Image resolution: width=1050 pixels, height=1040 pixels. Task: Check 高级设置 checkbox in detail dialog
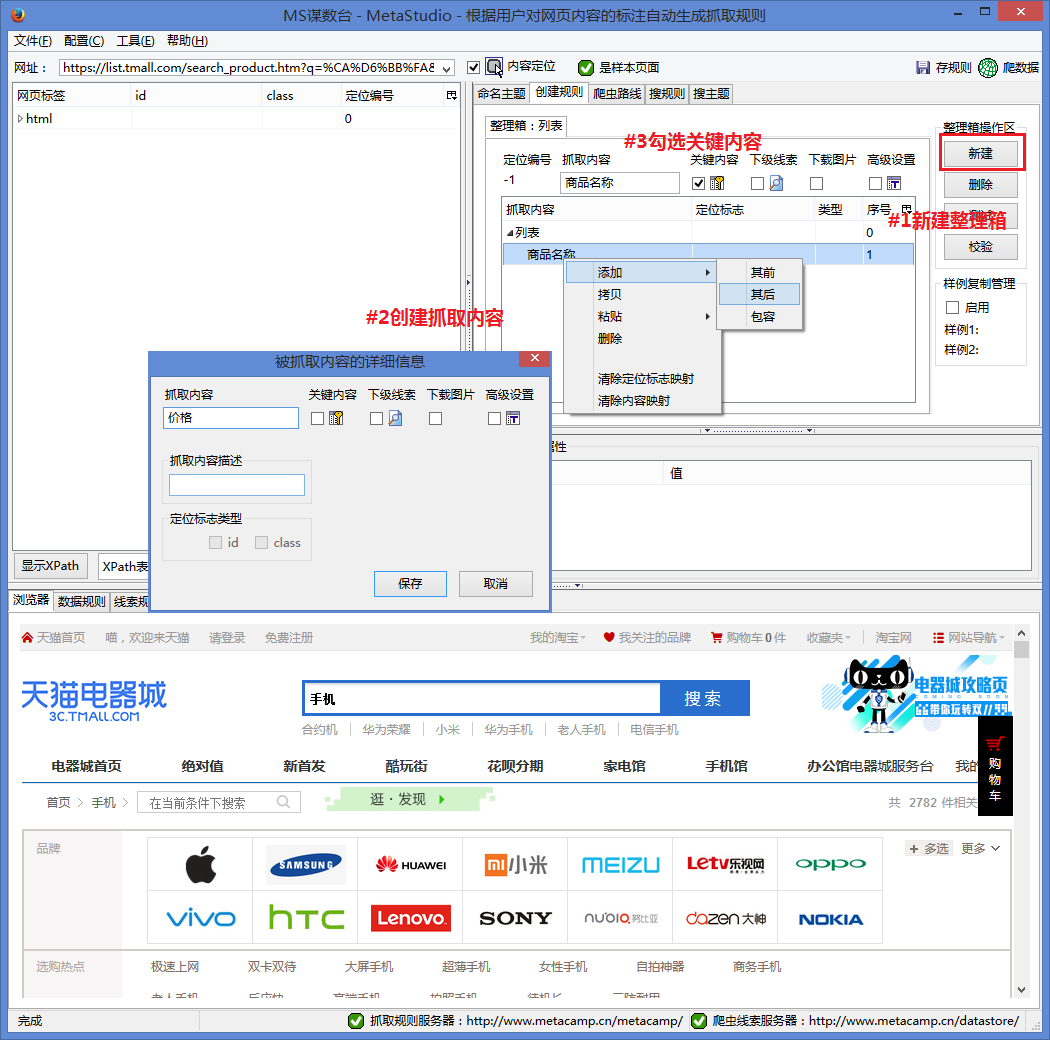coord(494,419)
